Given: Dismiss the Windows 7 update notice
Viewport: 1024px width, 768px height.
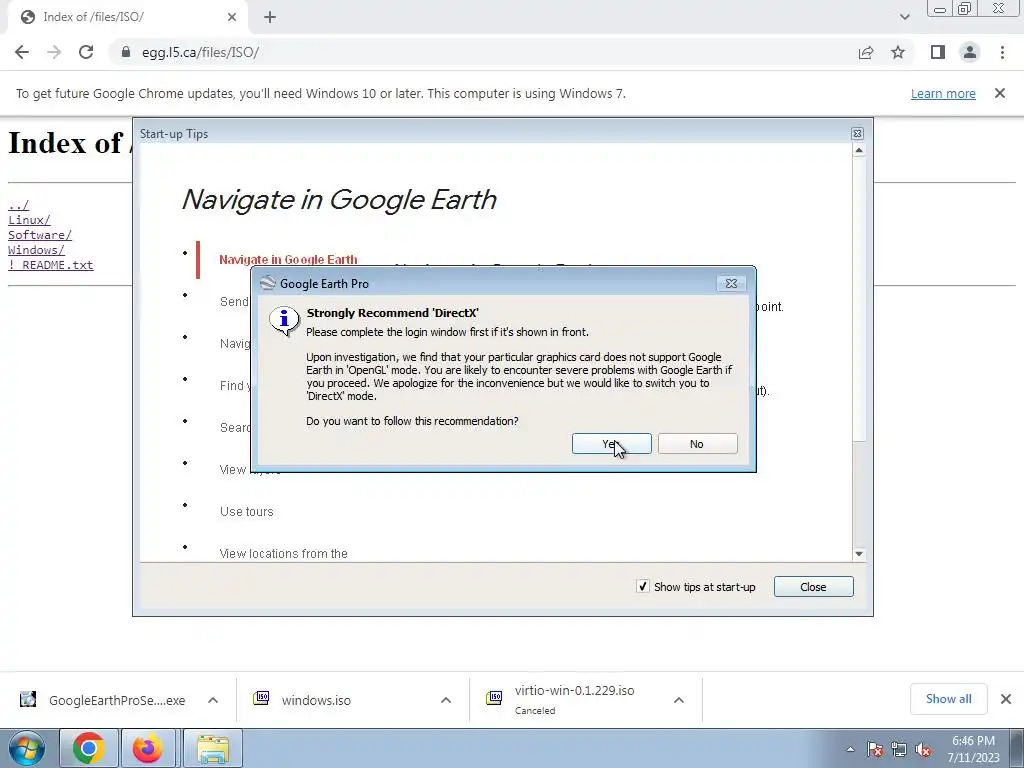Looking at the screenshot, I should coord(1000,93).
